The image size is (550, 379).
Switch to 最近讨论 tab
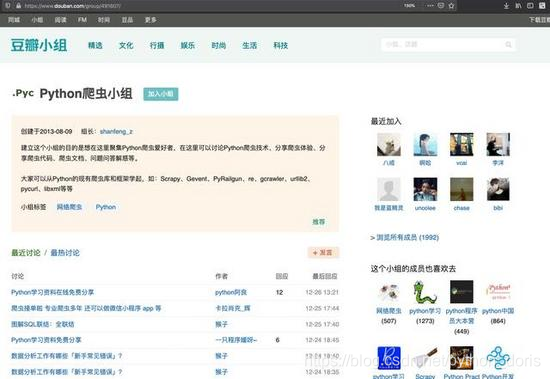click(26, 253)
